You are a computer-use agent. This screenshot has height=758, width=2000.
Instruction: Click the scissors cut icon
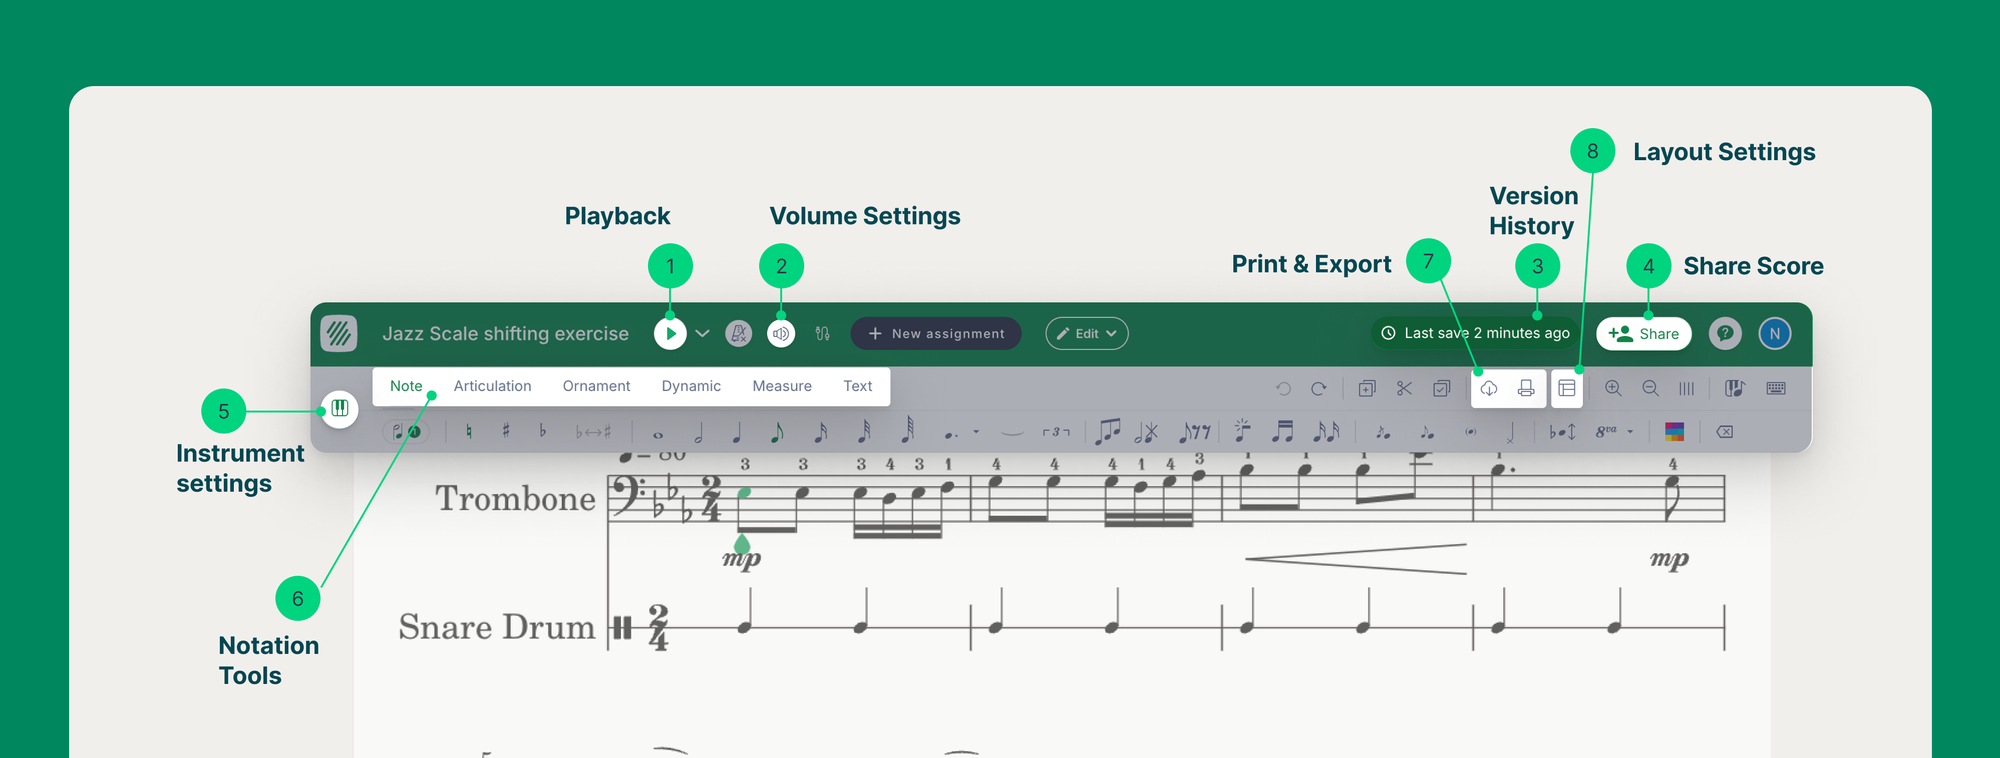pos(1404,389)
